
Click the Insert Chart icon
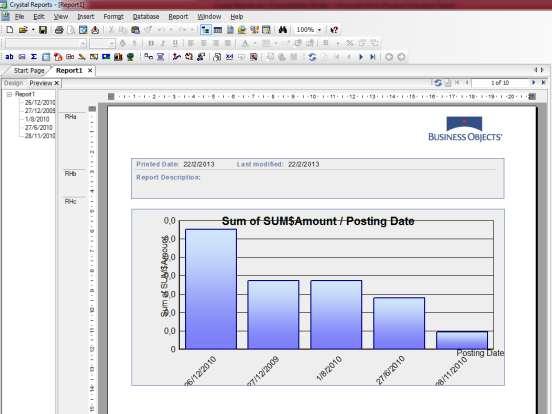[118, 57]
